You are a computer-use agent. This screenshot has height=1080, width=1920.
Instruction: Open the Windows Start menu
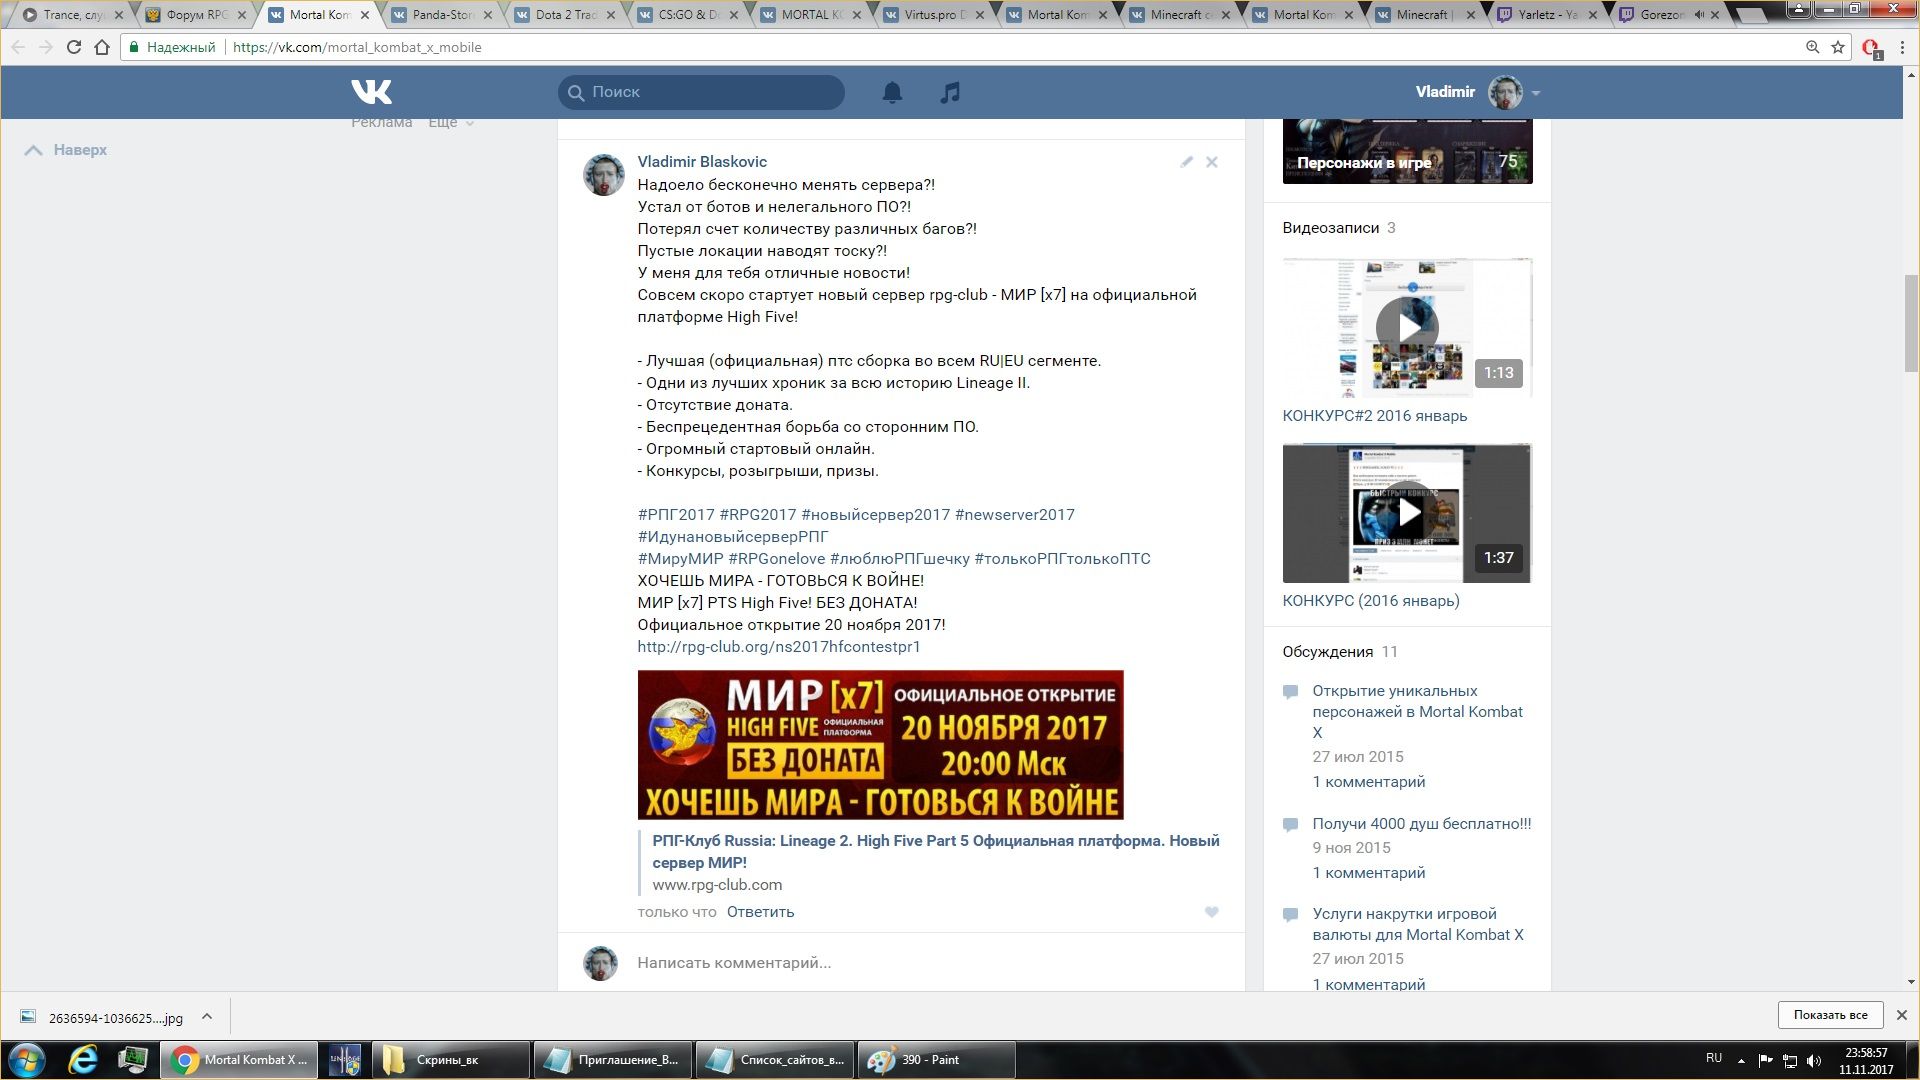(27, 1060)
